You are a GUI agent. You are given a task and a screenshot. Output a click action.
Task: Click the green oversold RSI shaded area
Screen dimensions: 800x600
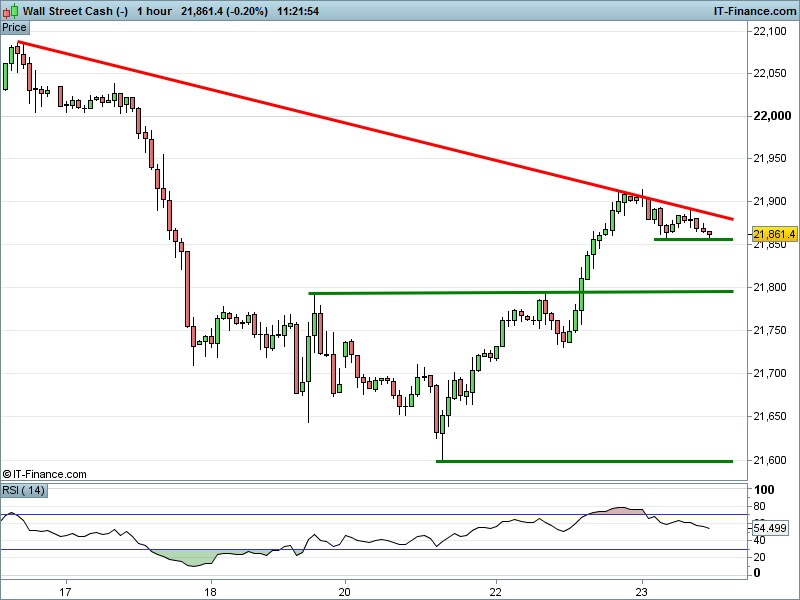coord(194,558)
